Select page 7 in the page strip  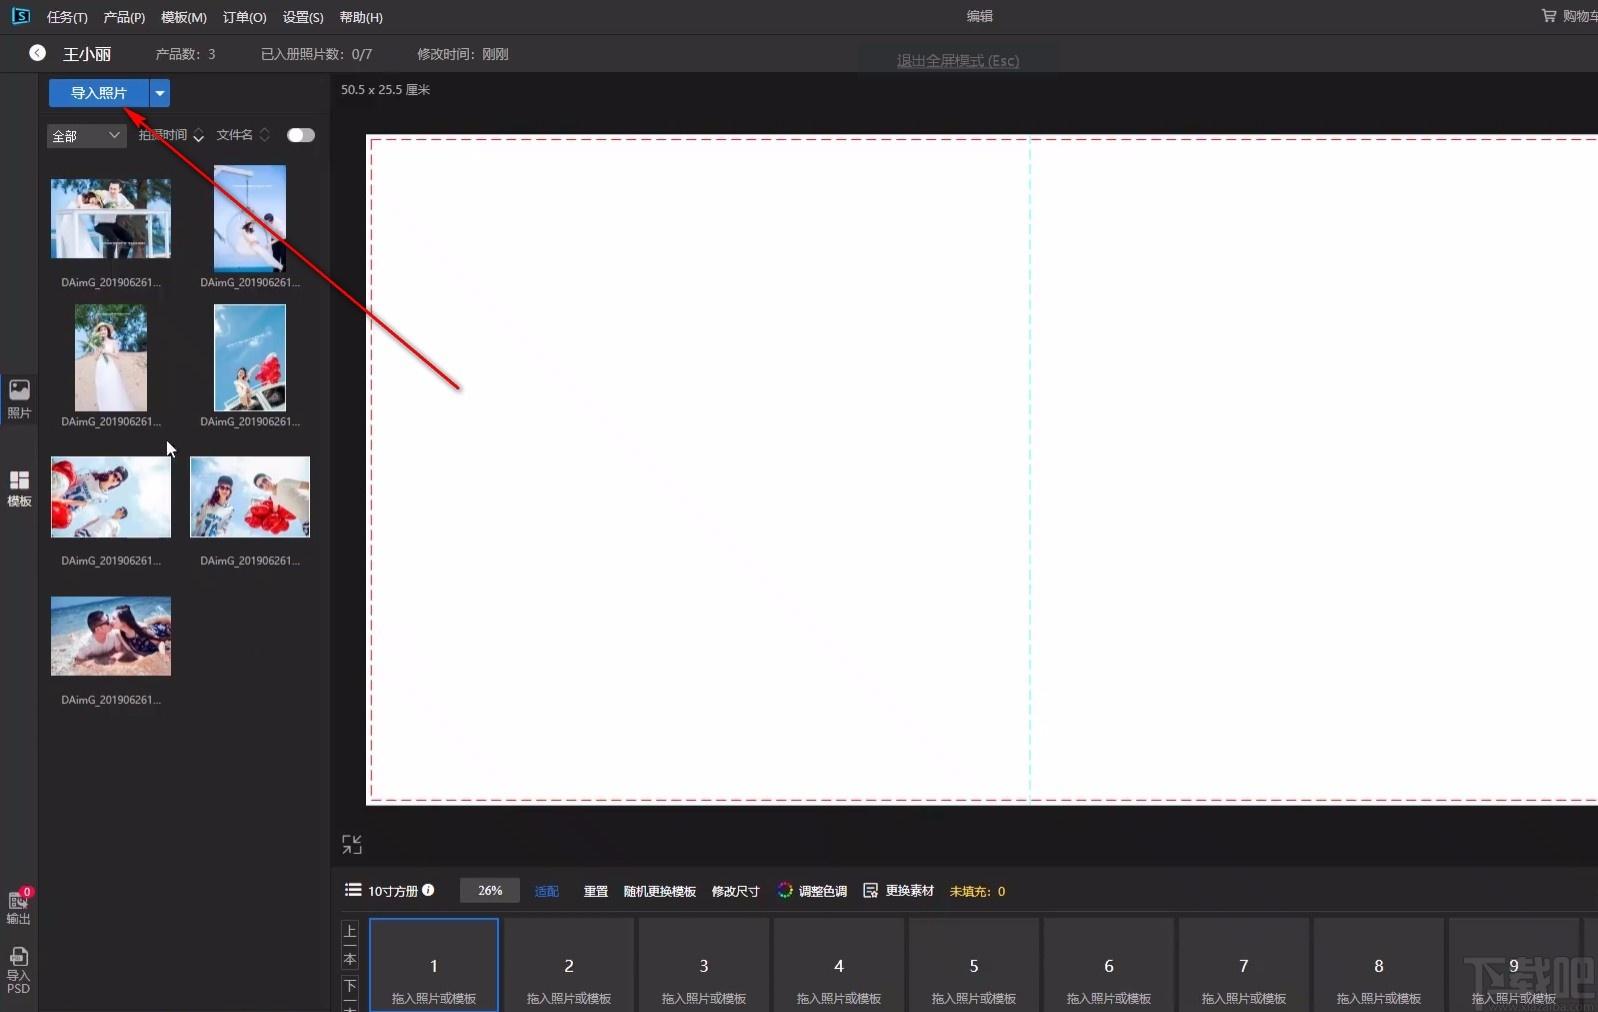(1244, 966)
